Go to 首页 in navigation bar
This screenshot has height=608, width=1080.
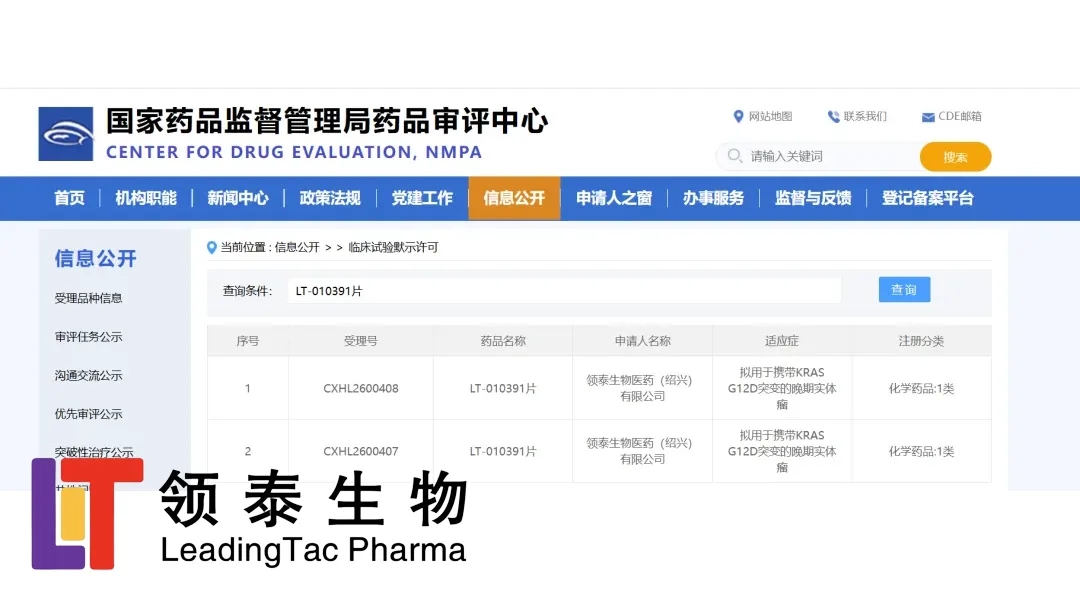coord(70,198)
